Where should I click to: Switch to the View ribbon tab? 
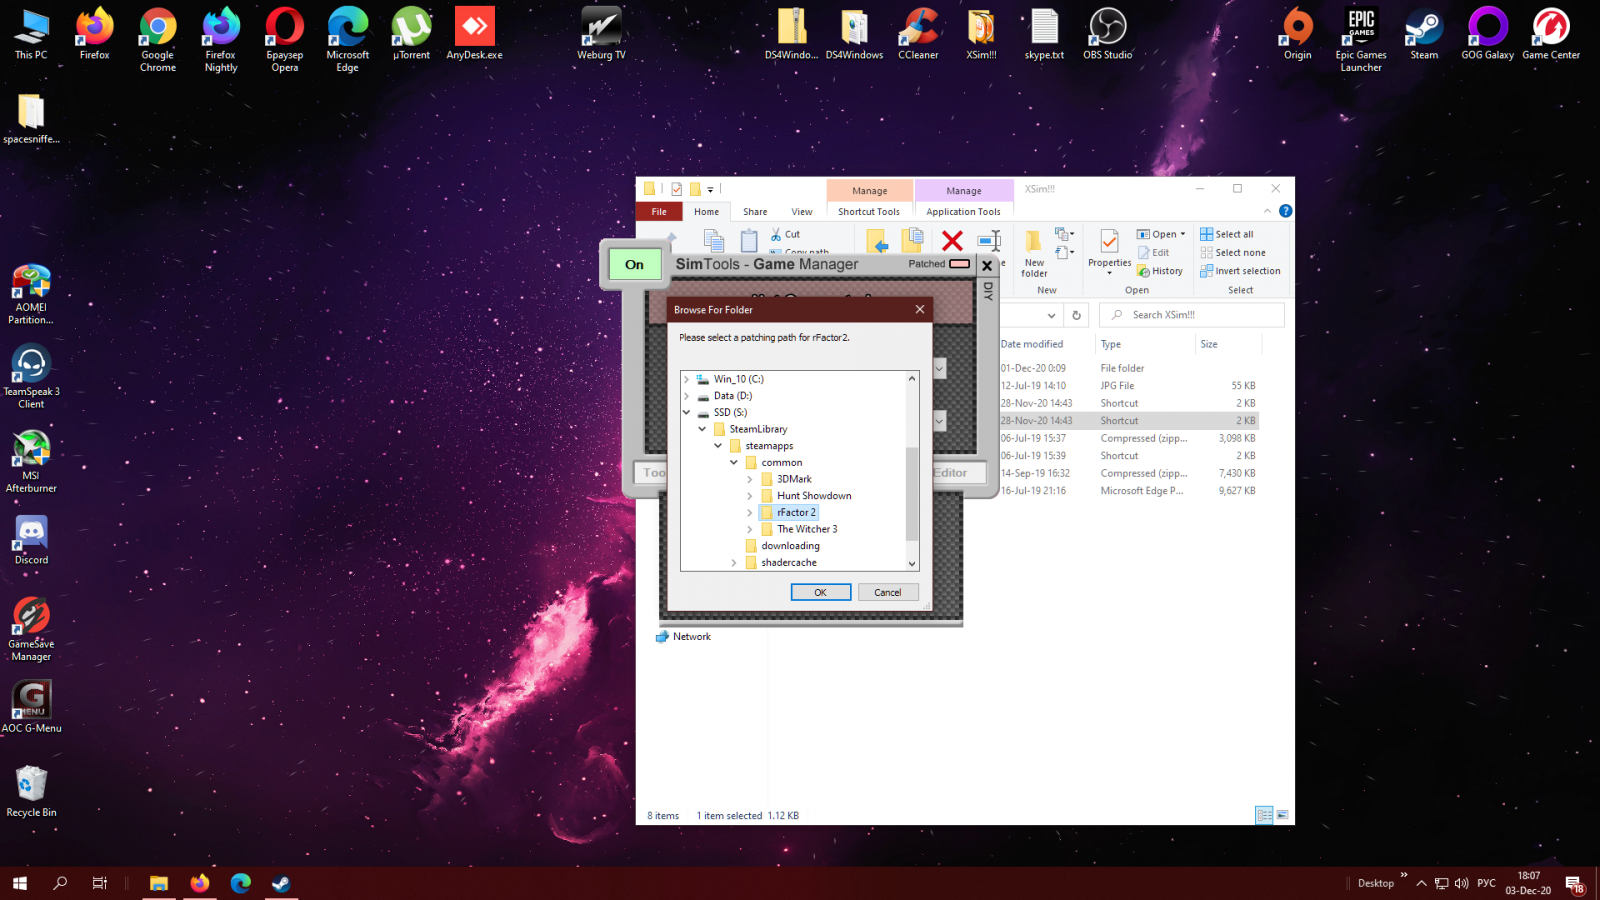tap(802, 211)
